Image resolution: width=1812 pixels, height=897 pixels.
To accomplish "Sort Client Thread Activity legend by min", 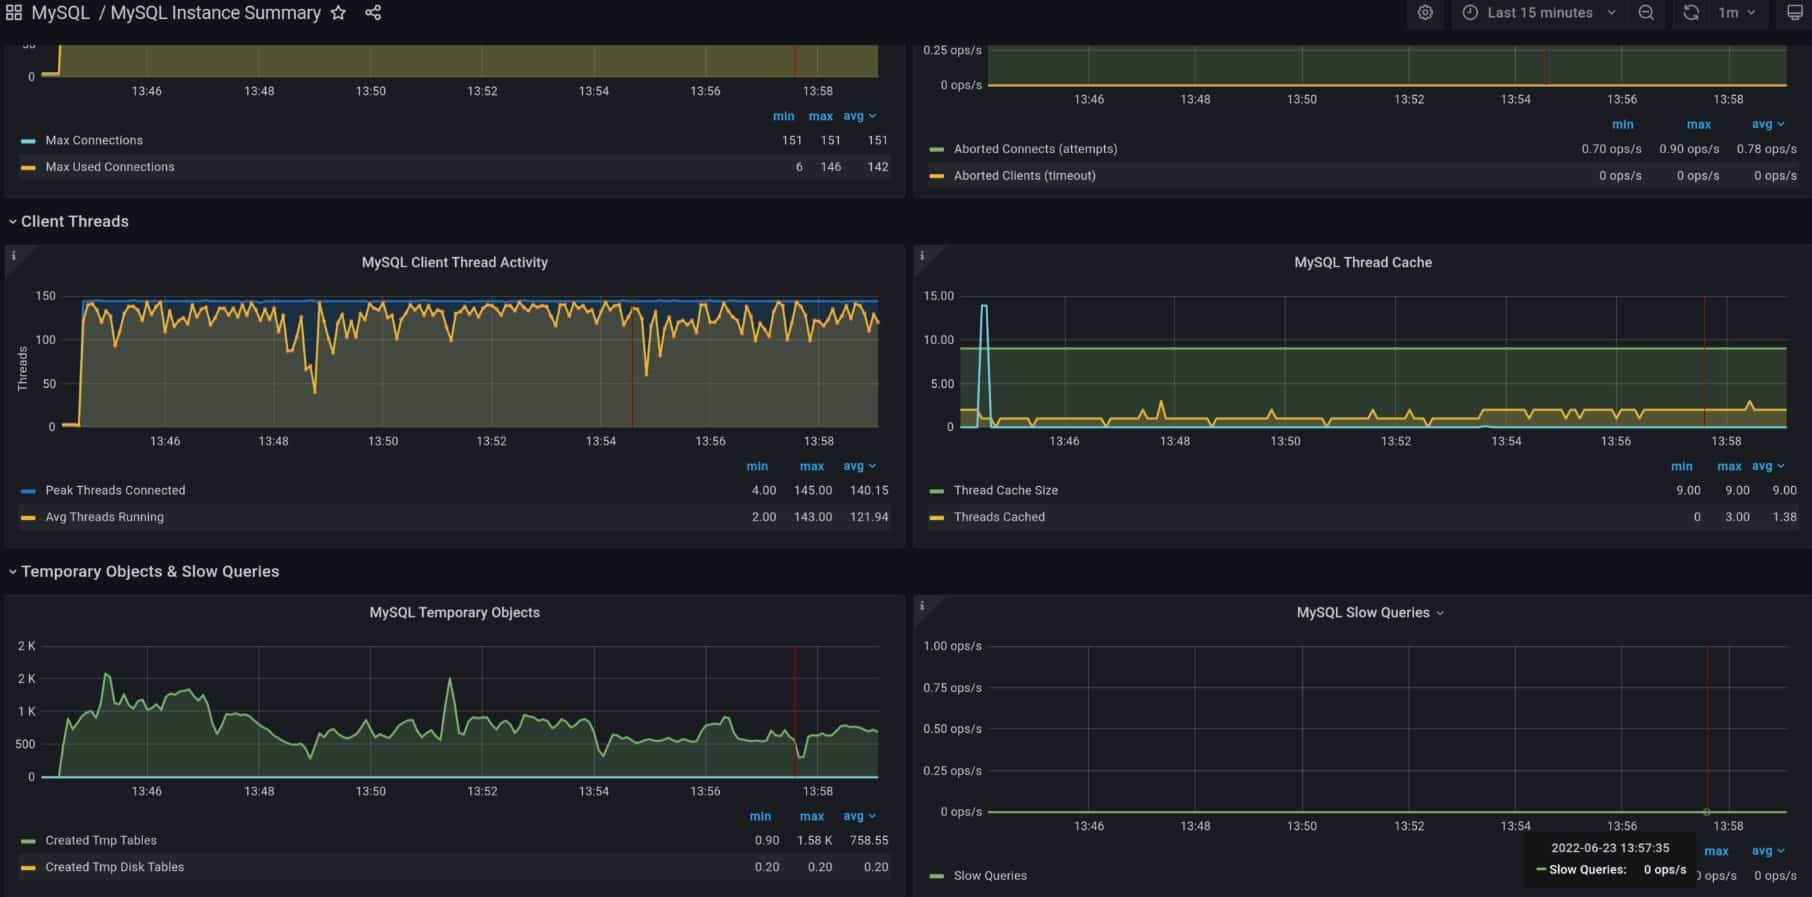I will (x=757, y=466).
